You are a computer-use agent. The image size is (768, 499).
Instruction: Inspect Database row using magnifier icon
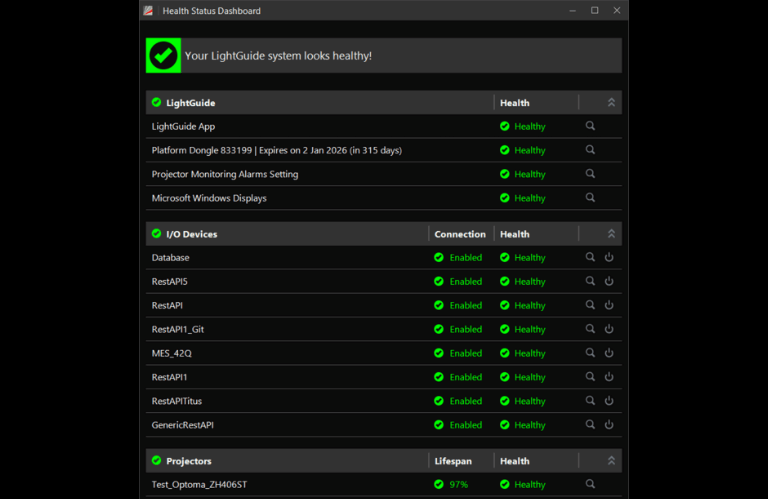590,257
